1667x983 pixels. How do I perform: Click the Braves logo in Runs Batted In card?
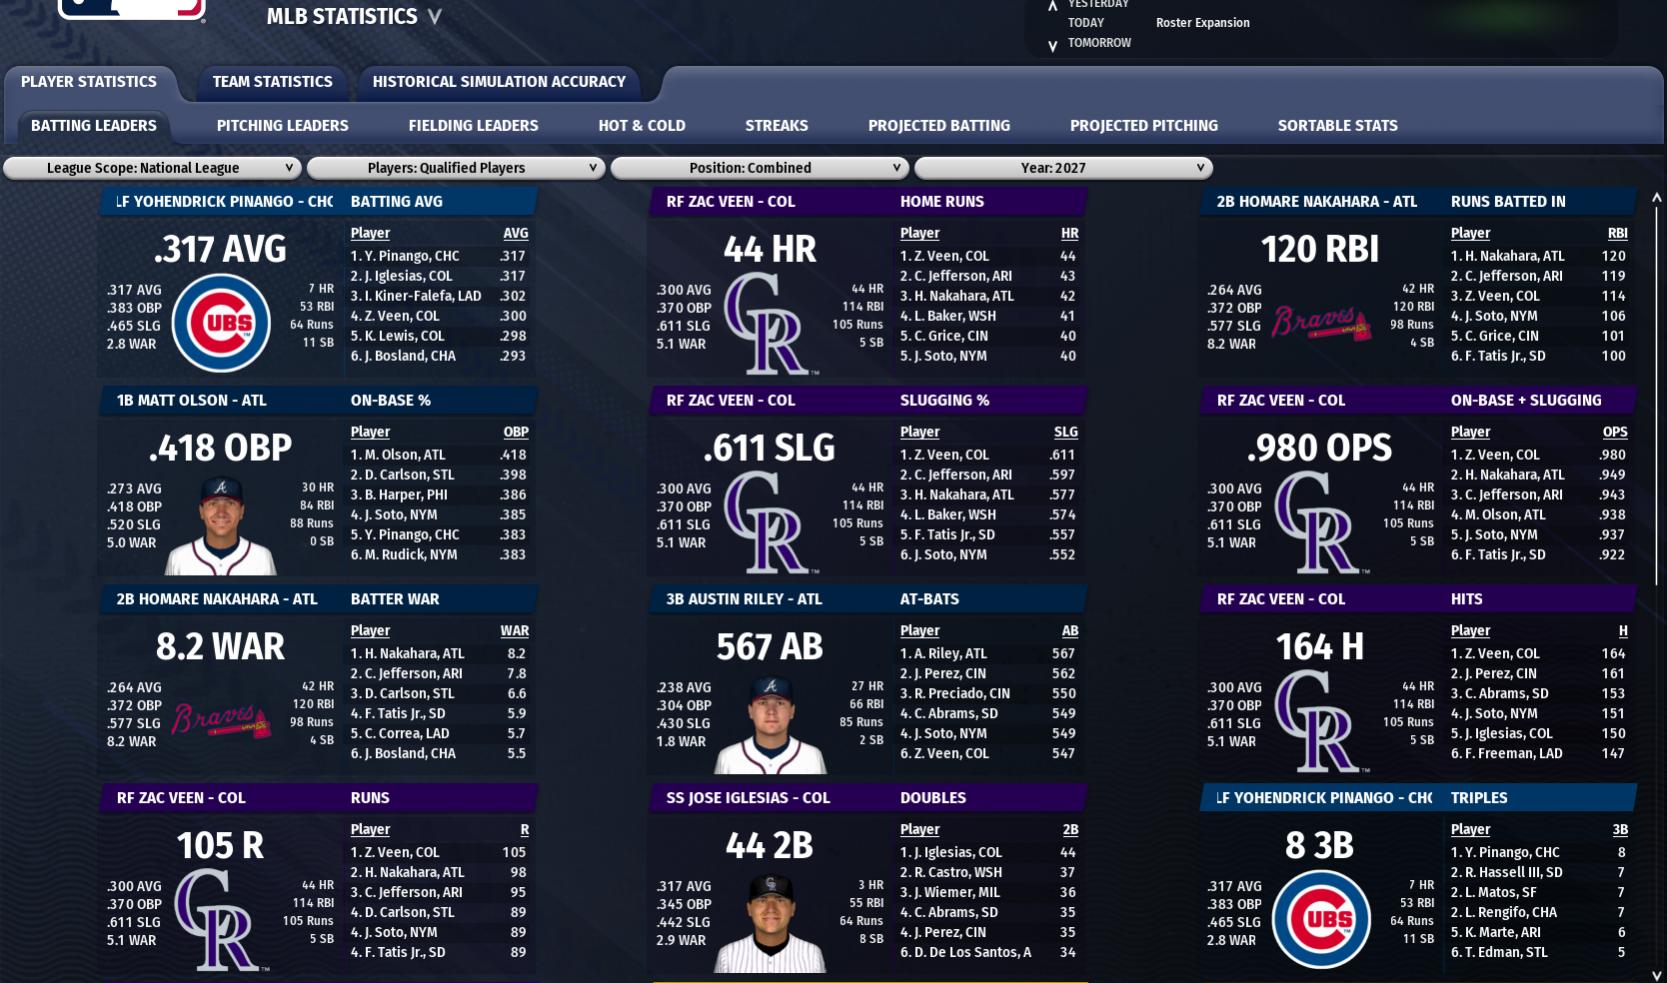point(1320,322)
